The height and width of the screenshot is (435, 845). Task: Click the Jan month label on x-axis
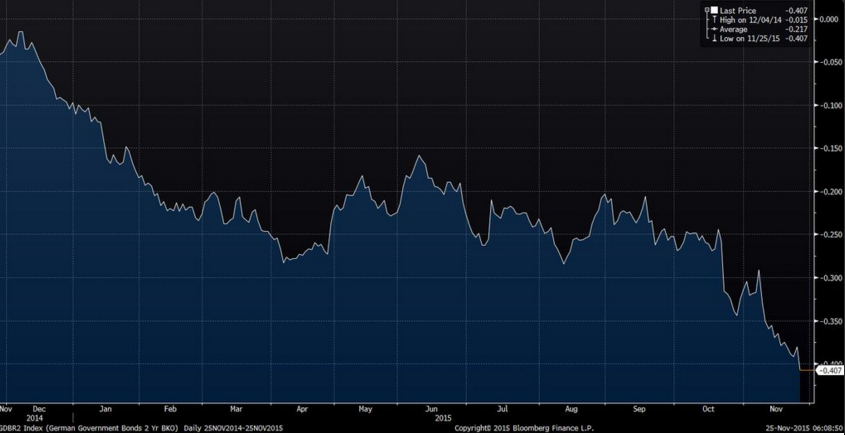(x=106, y=409)
